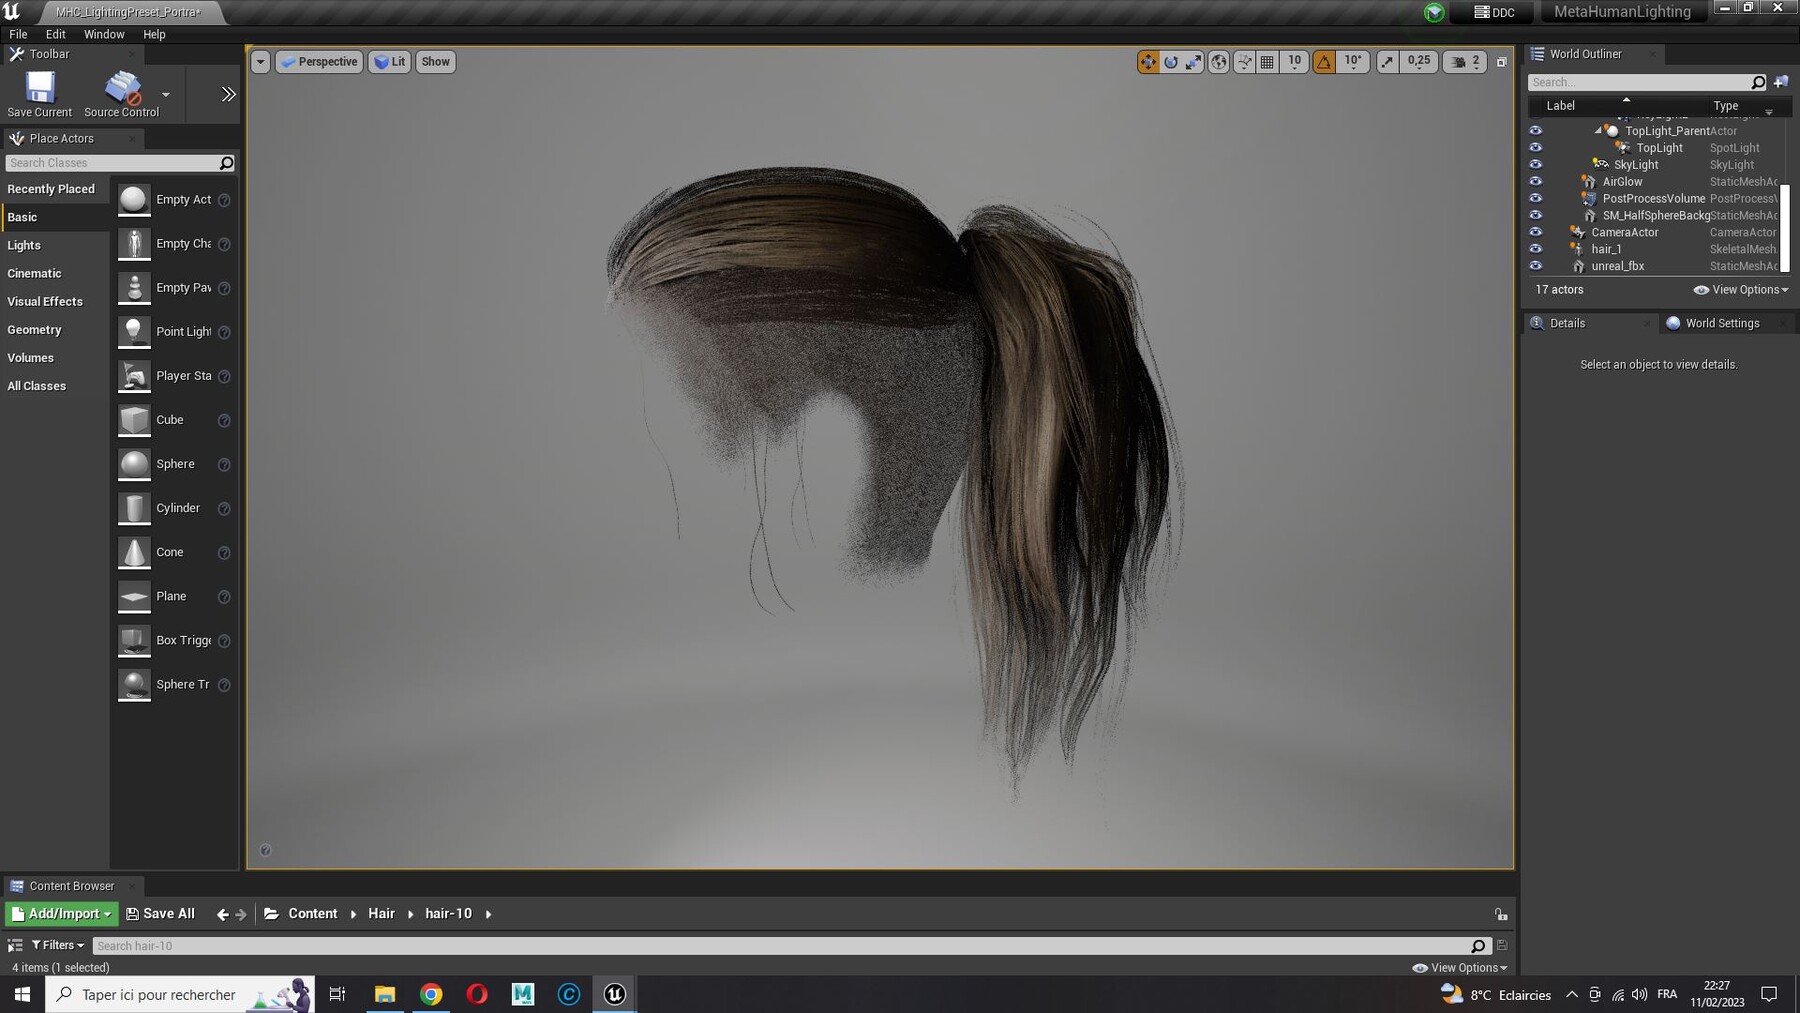This screenshot has height=1013, width=1800.
Task: Go back in Content Browser history
Action: click(x=222, y=914)
